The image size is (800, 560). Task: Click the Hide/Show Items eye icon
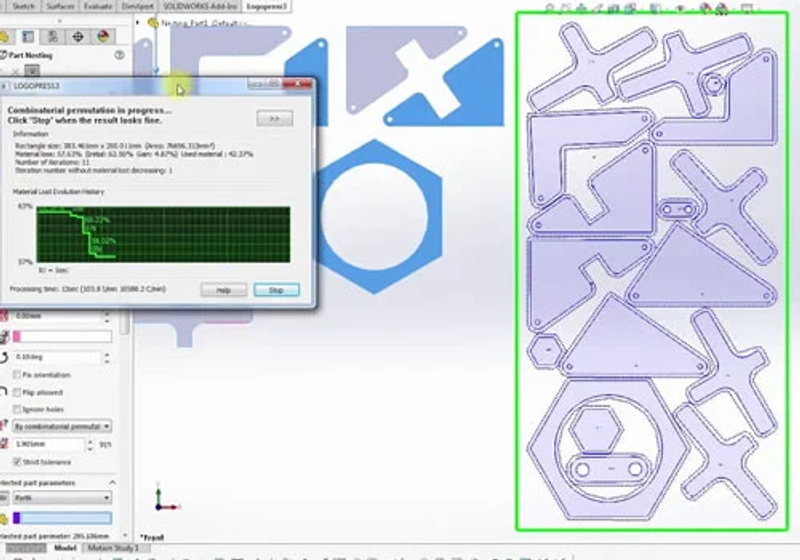click(x=680, y=8)
